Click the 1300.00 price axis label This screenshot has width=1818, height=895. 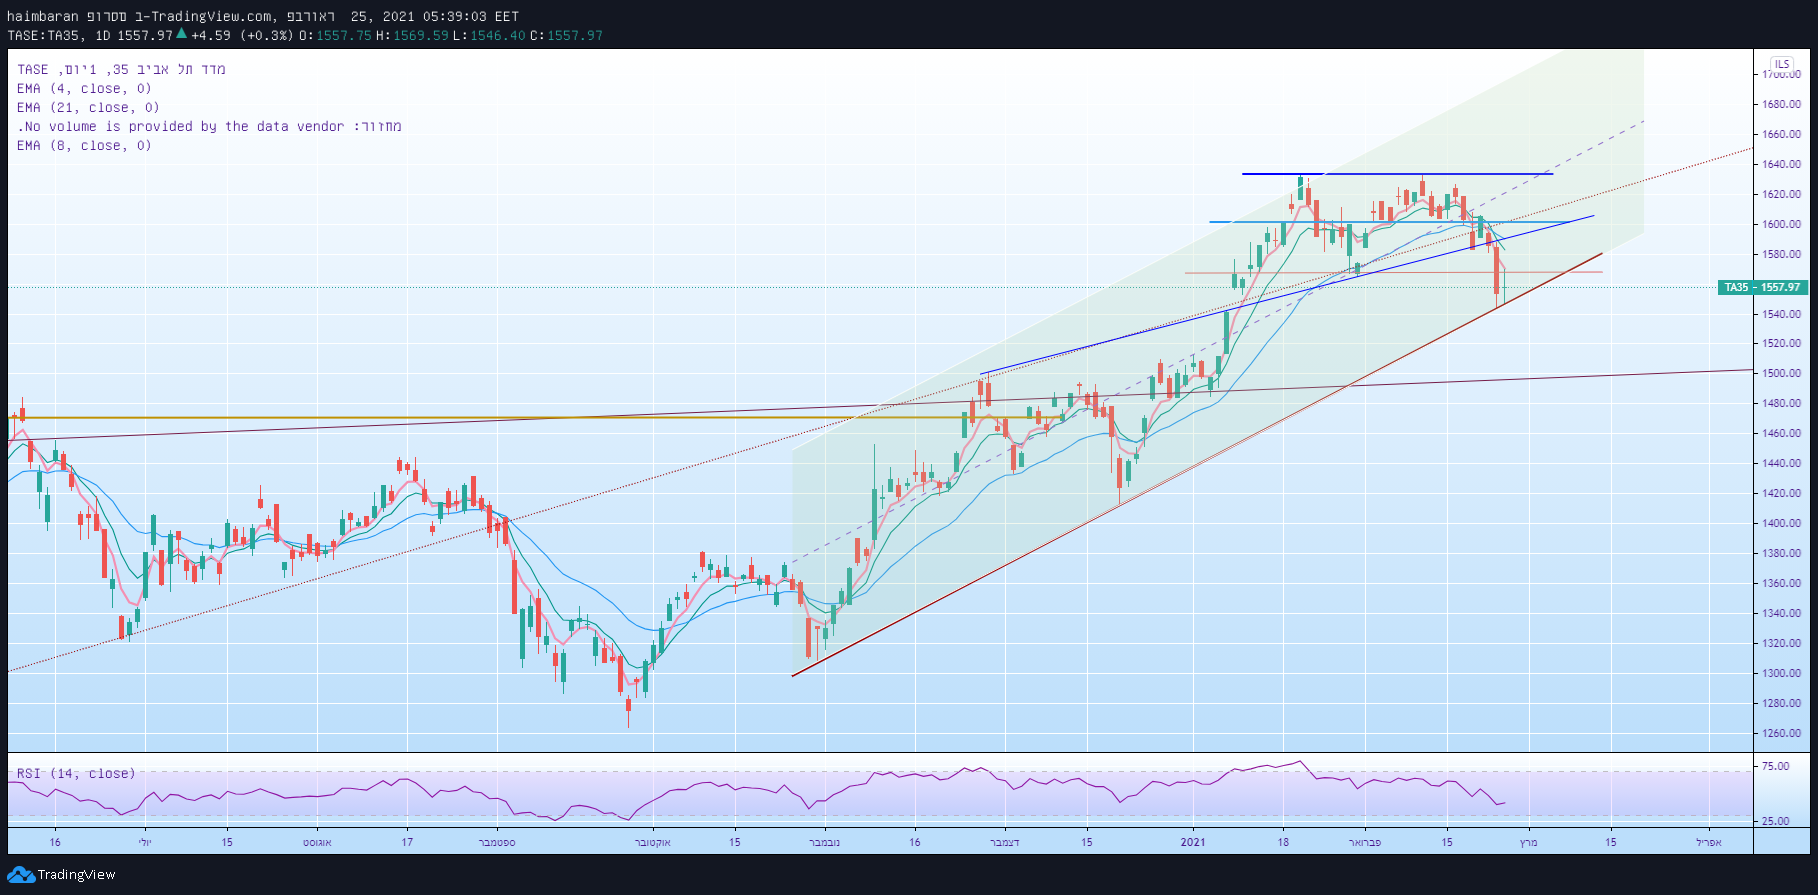(x=1782, y=673)
